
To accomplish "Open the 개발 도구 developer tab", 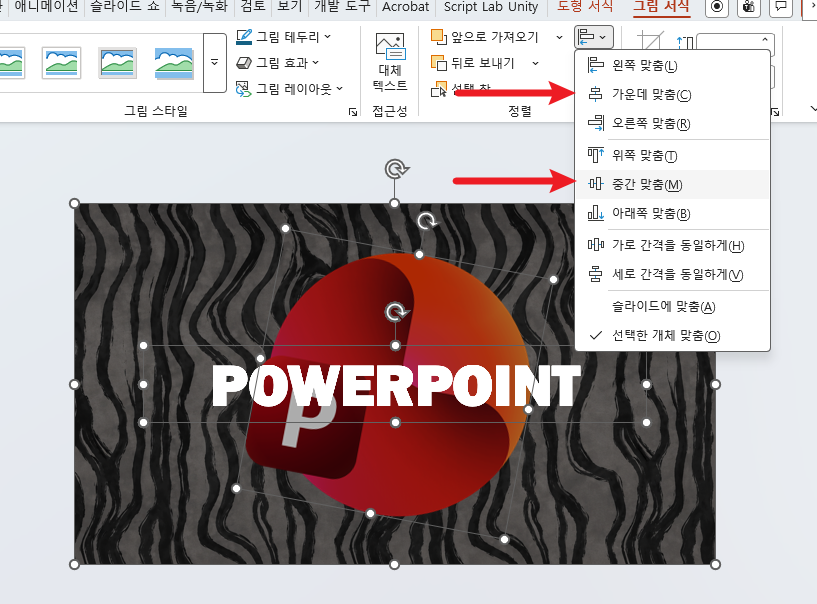I will (342, 7).
